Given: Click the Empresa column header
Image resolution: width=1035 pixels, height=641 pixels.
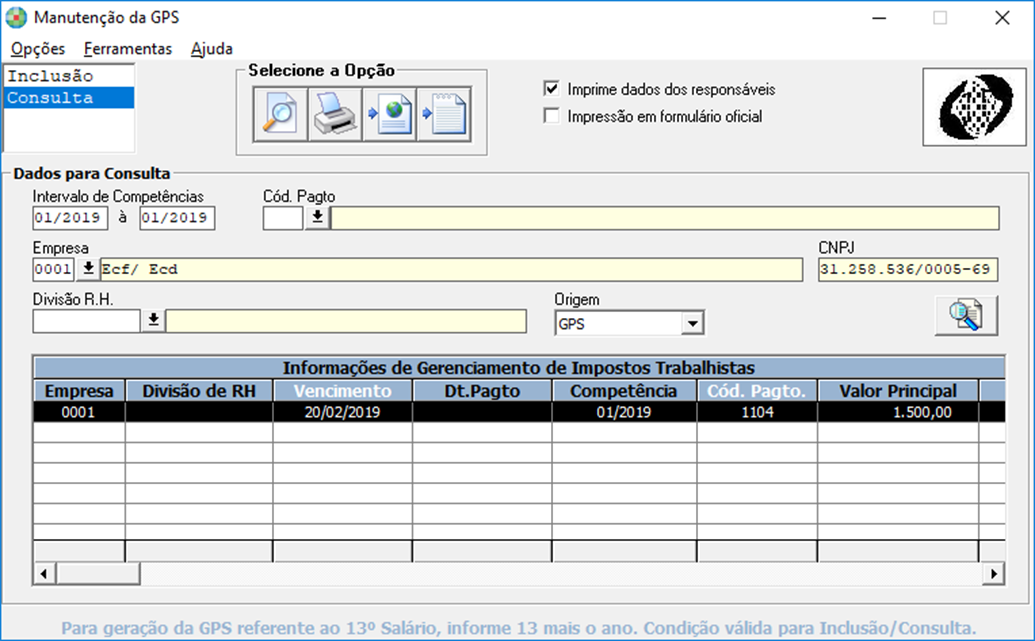Looking at the screenshot, I should [79, 391].
